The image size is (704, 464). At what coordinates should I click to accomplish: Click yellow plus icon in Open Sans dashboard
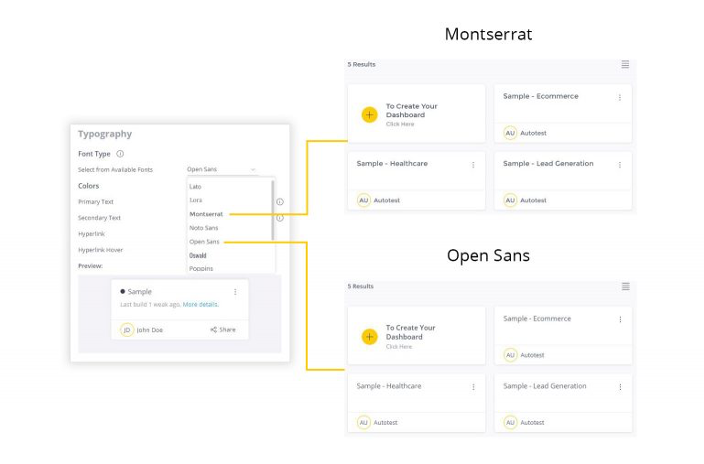[369, 337]
